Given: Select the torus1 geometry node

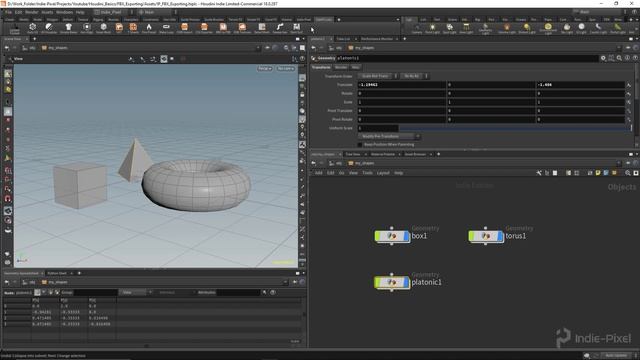Looking at the screenshot, I should click(x=486, y=236).
